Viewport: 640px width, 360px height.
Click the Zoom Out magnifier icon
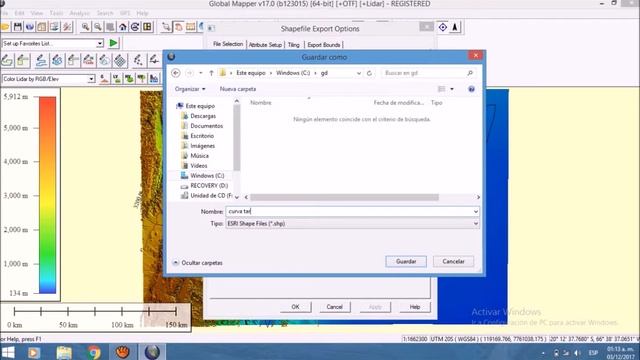[98, 27]
